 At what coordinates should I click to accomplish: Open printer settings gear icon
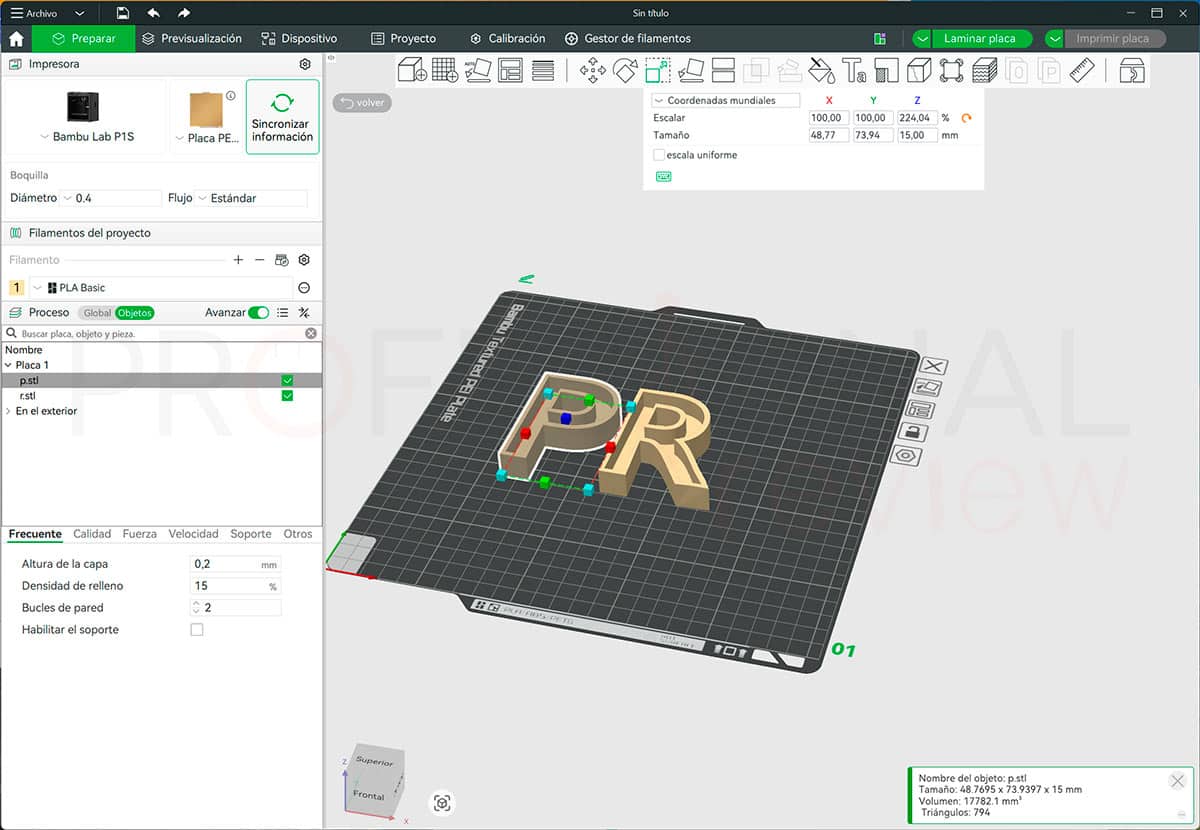[x=305, y=64]
